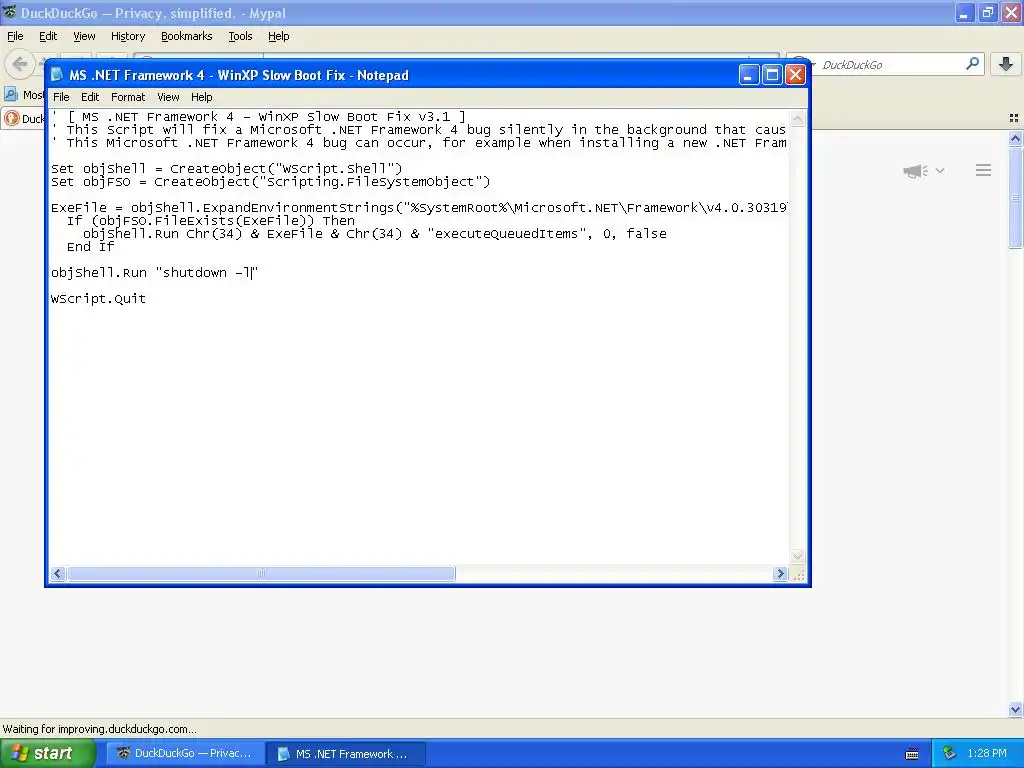Open the Notepad File menu
Image resolution: width=1024 pixels, height=768 pixels.
pos(61,97)
